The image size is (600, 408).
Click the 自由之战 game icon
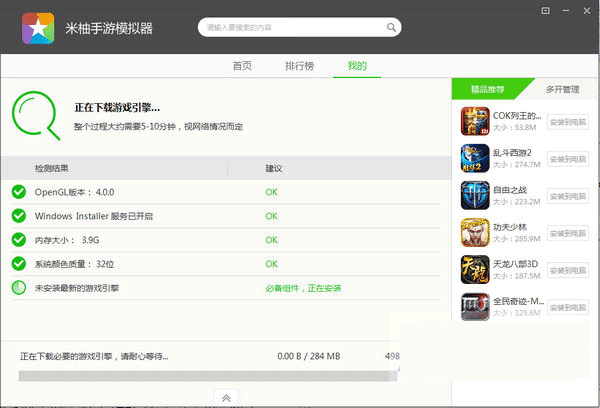tap(475, 196)
